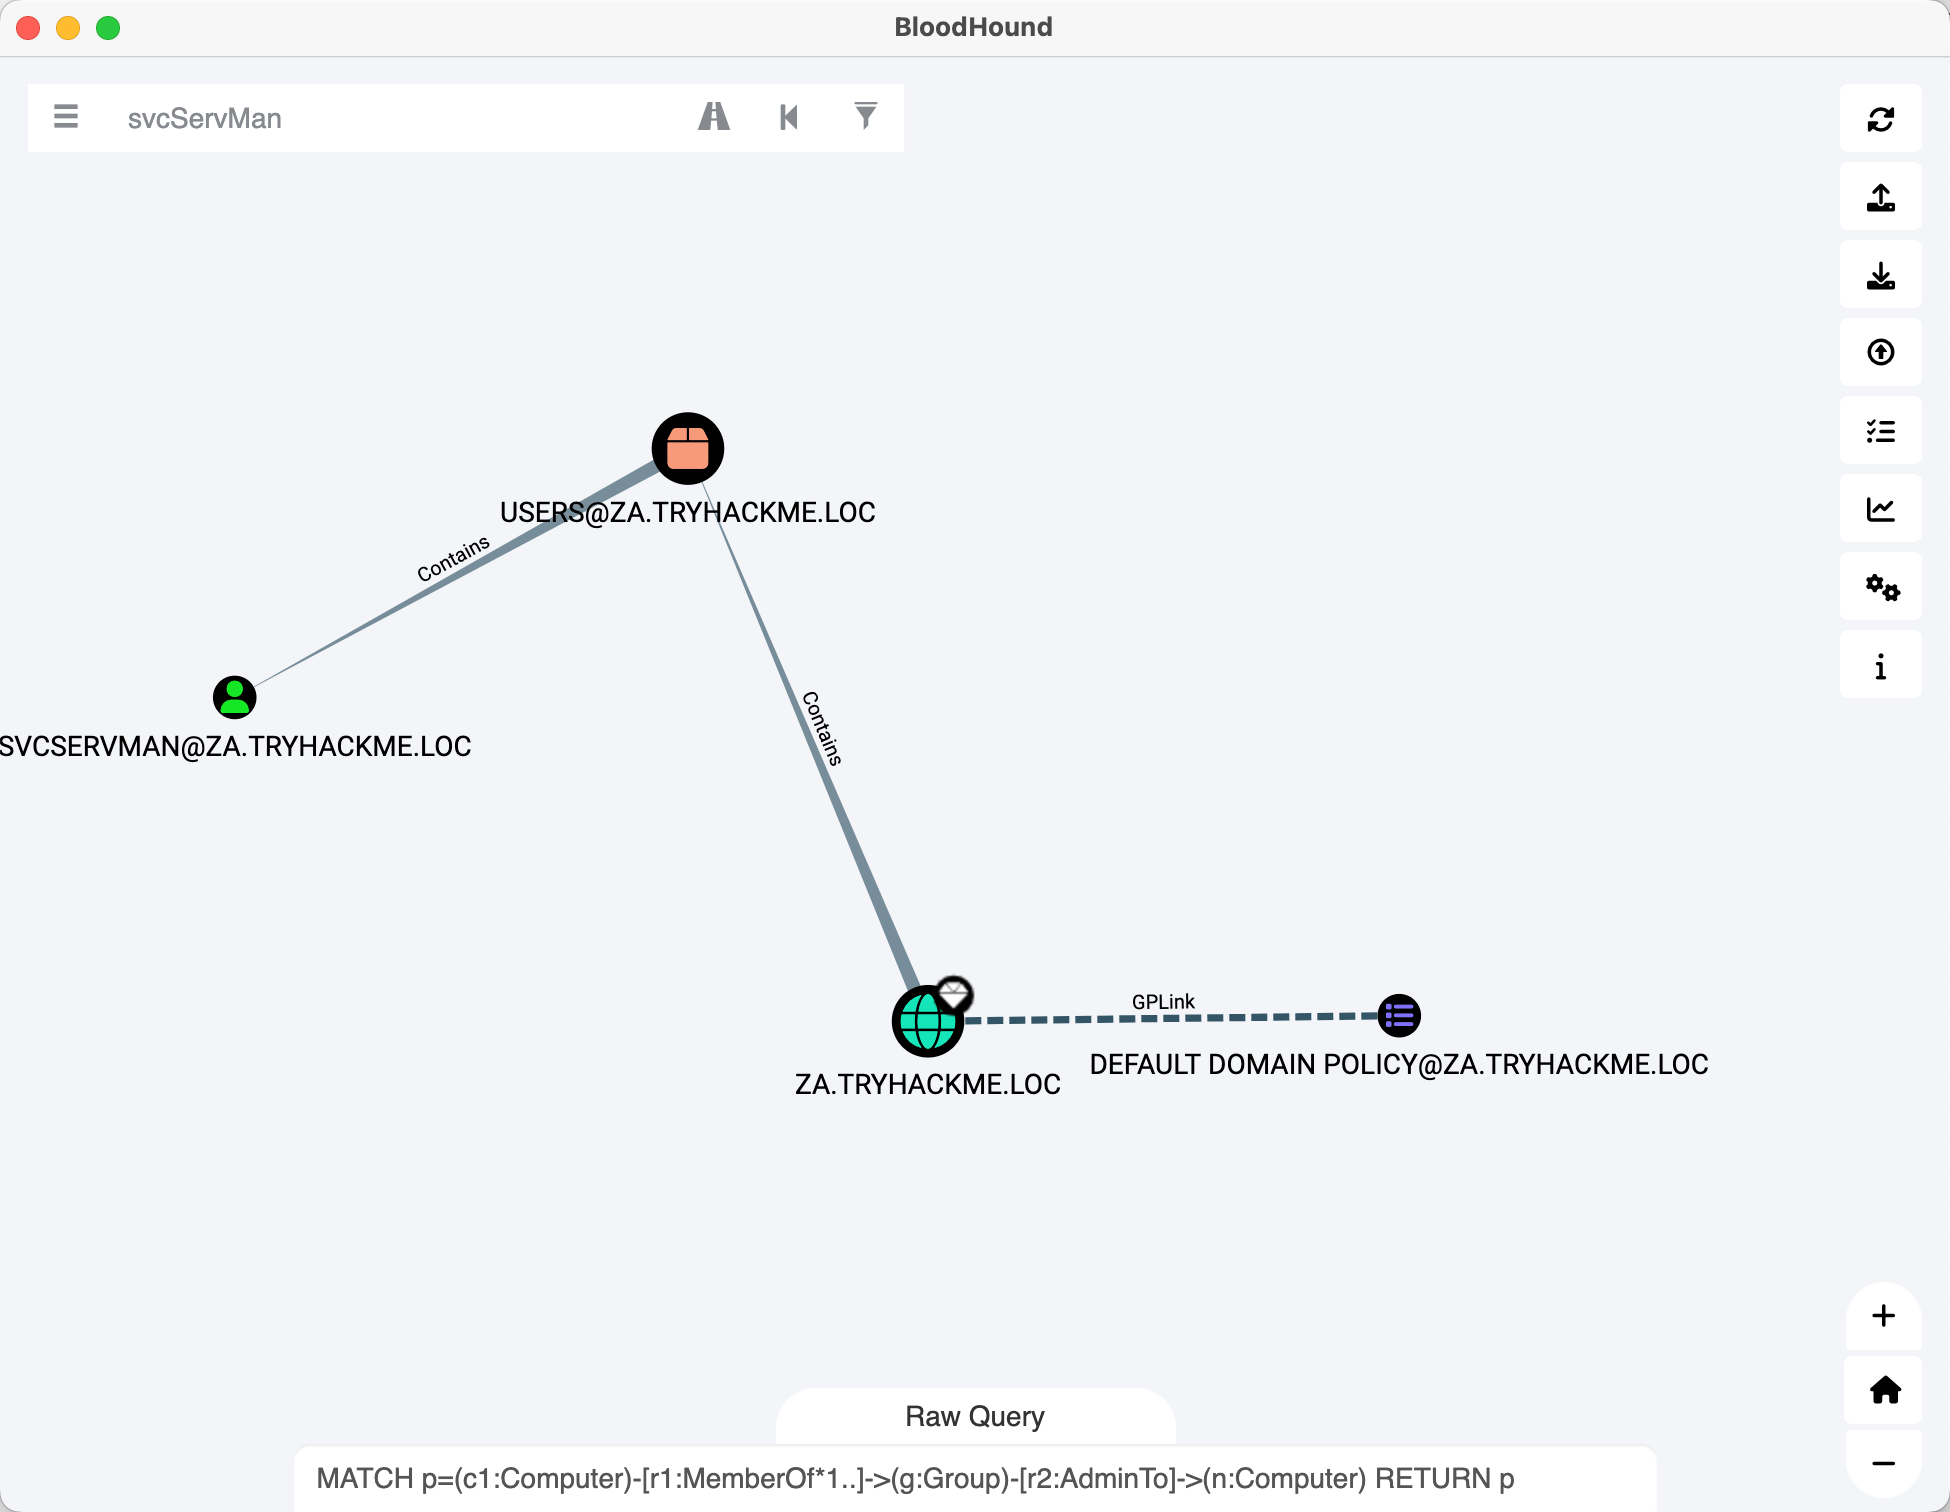1950x1512 pixels.
Task: Zoom in with the plus button
Action: point(1884,1316)
